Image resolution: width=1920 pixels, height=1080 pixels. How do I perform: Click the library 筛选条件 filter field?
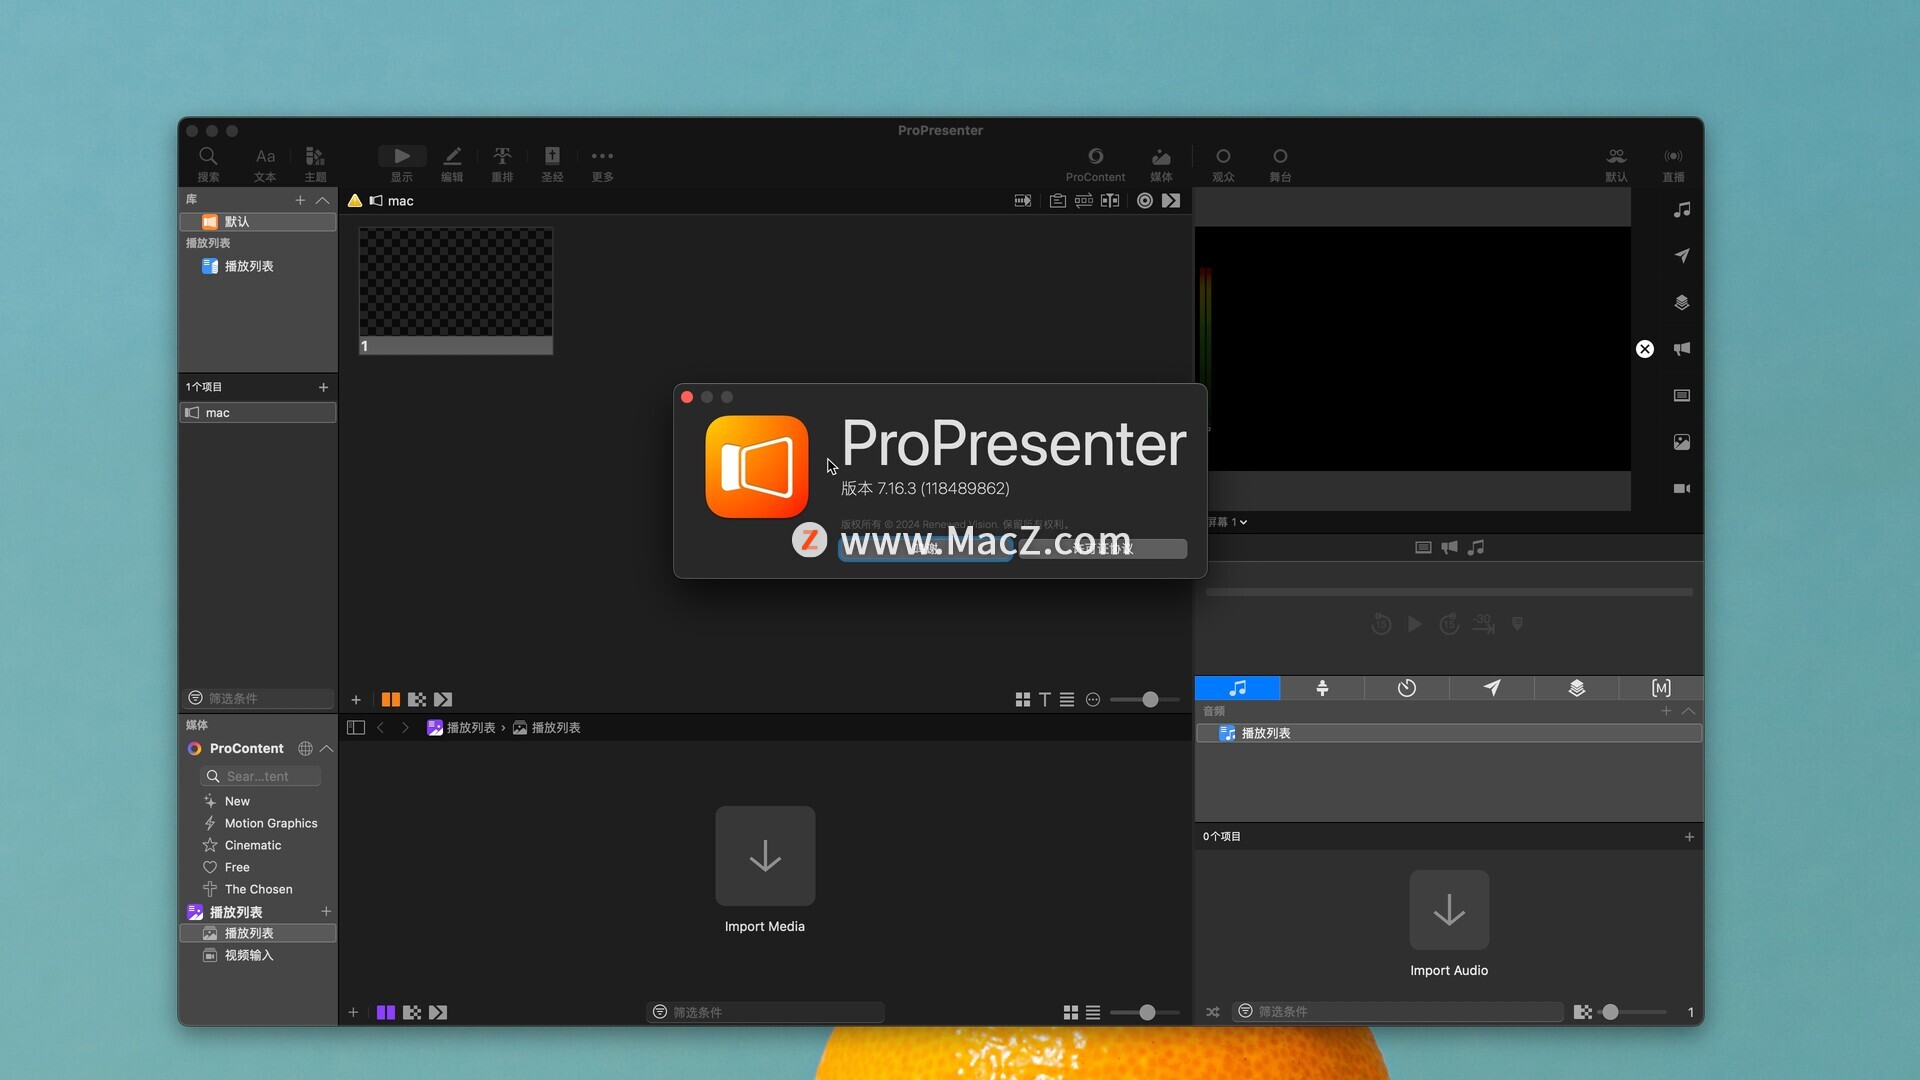tap(260, 698)
